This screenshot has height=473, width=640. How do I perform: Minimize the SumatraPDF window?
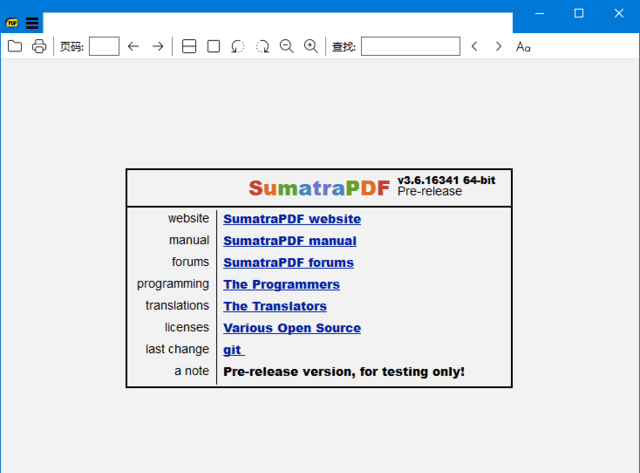540,13
